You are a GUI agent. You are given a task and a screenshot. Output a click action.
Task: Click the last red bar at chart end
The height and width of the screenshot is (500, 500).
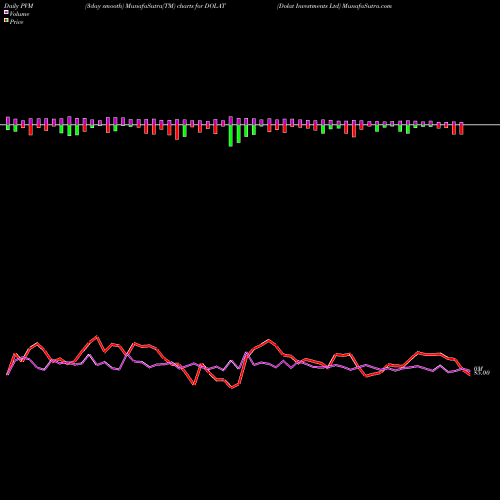461,129
